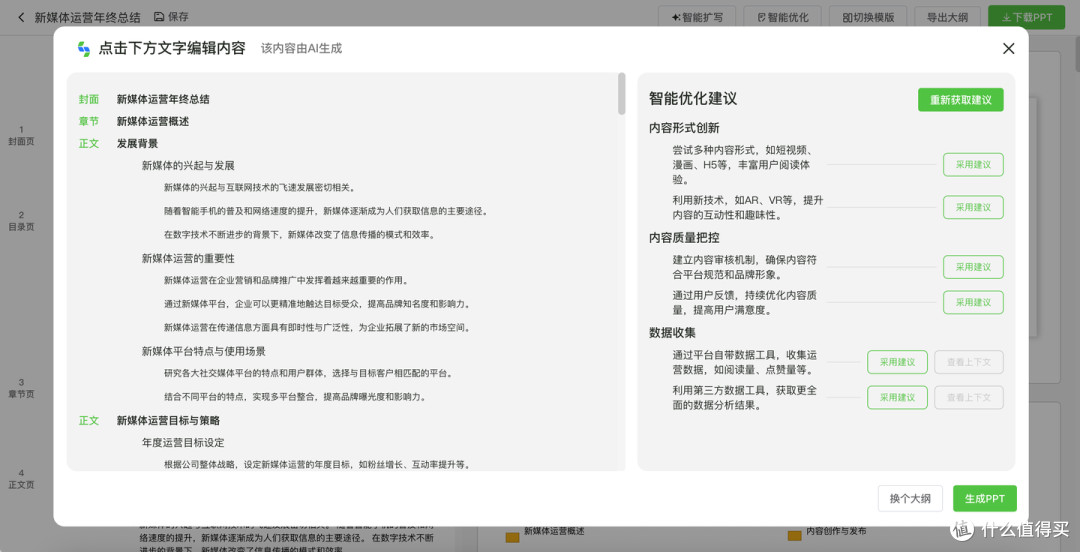Edit subheading 年度运营目标设定
Image resolution: width=1080 pixels, height=552 pixels.
pos(183,442)
